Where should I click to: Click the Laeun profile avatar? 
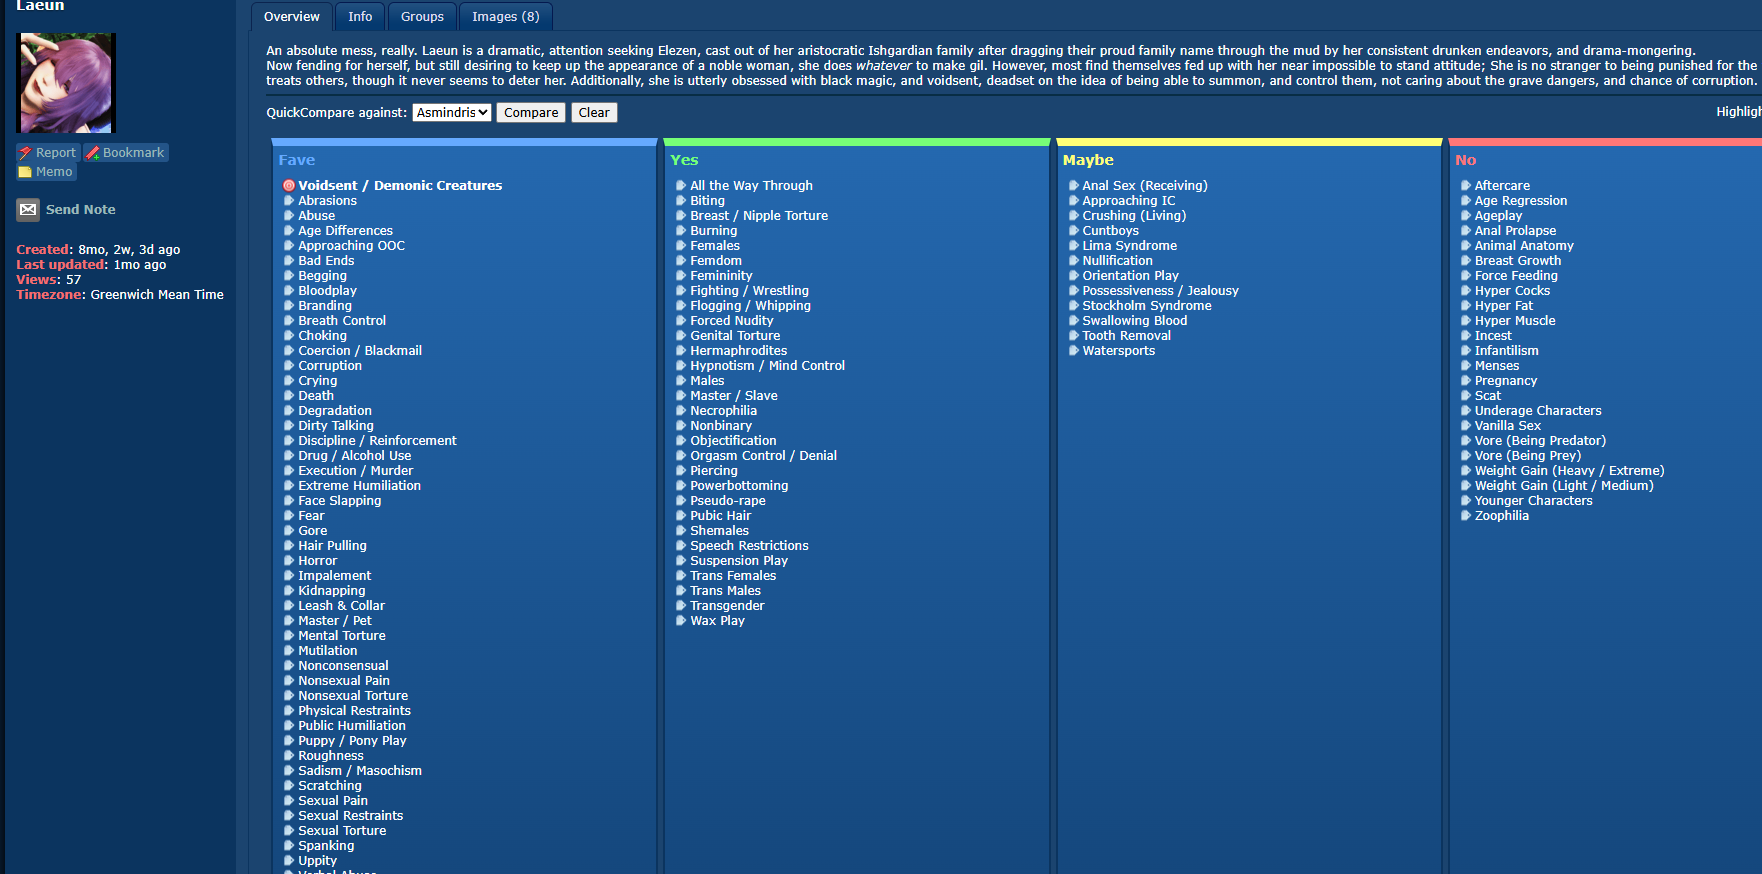tap(66, 83)
